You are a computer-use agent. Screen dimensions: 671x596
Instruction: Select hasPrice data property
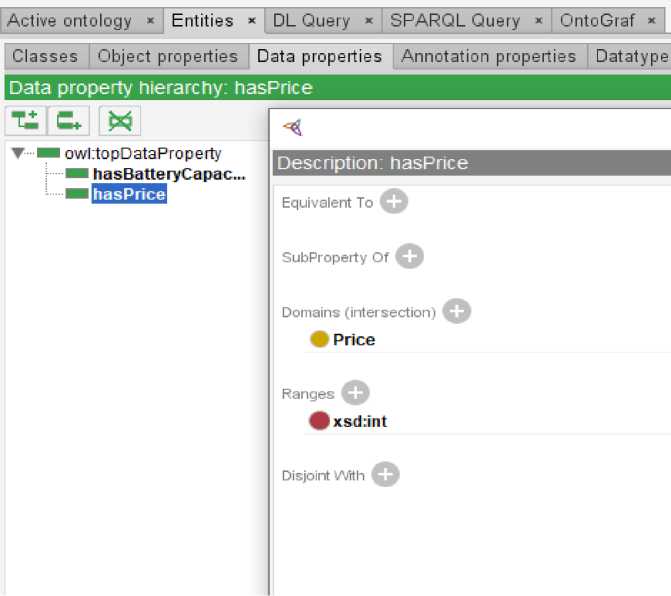tap(129, 194)
